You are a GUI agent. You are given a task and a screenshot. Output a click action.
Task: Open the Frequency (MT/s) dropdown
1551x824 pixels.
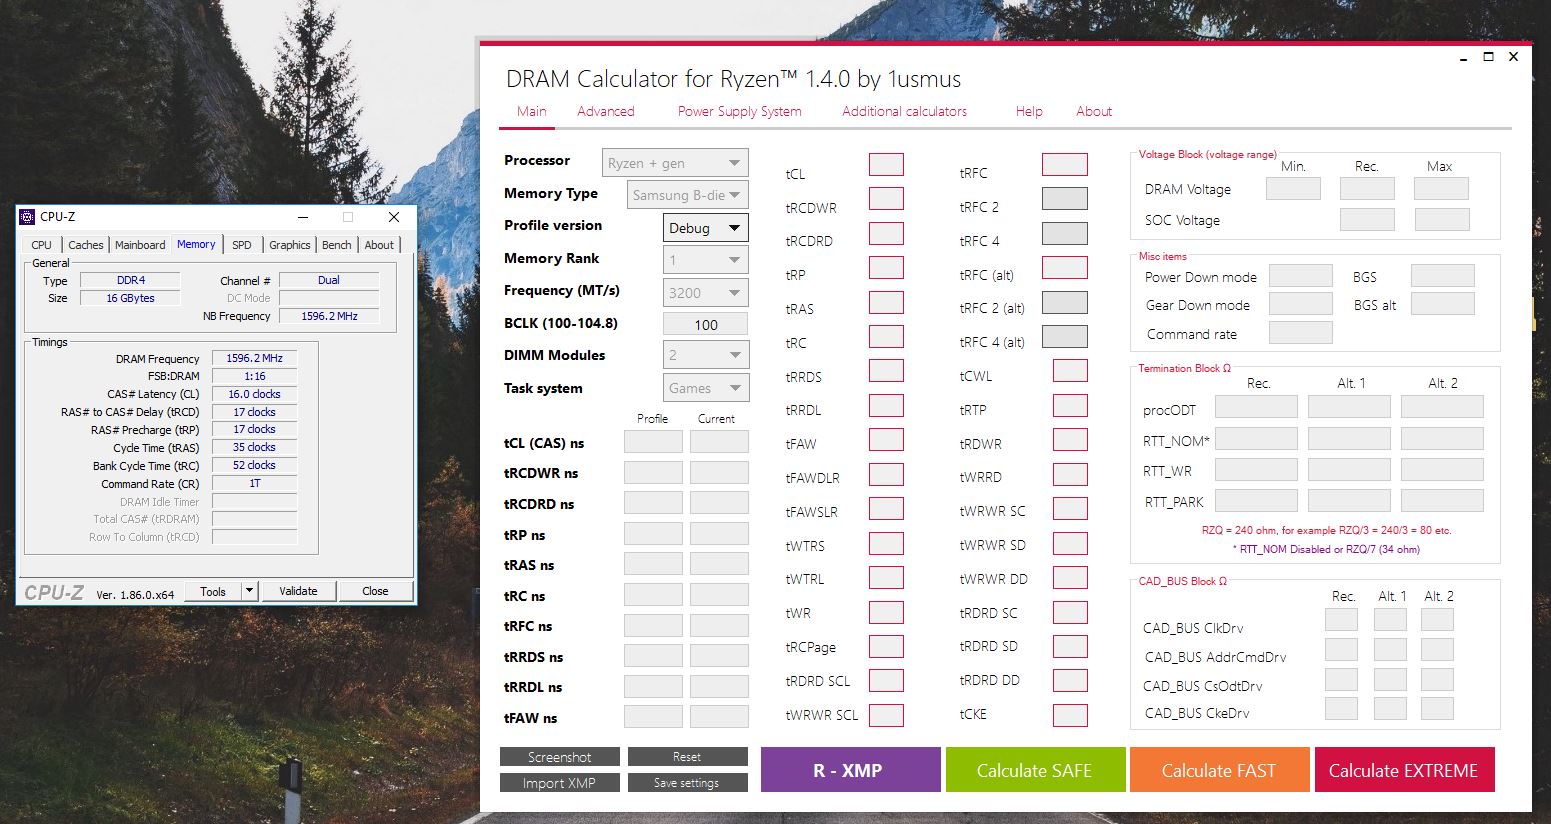coord(705,293)
